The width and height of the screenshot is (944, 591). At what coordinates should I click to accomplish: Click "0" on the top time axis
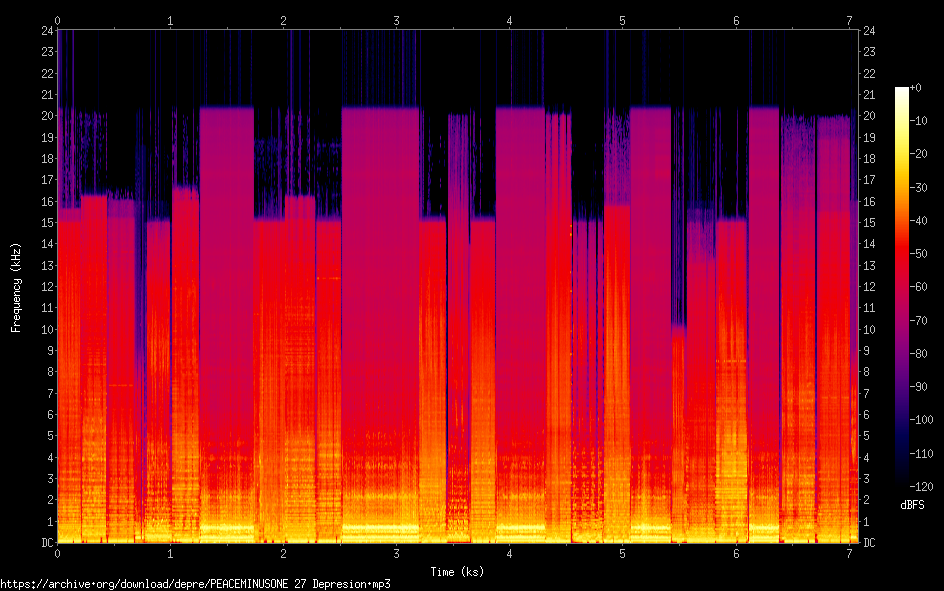[57, 21]
